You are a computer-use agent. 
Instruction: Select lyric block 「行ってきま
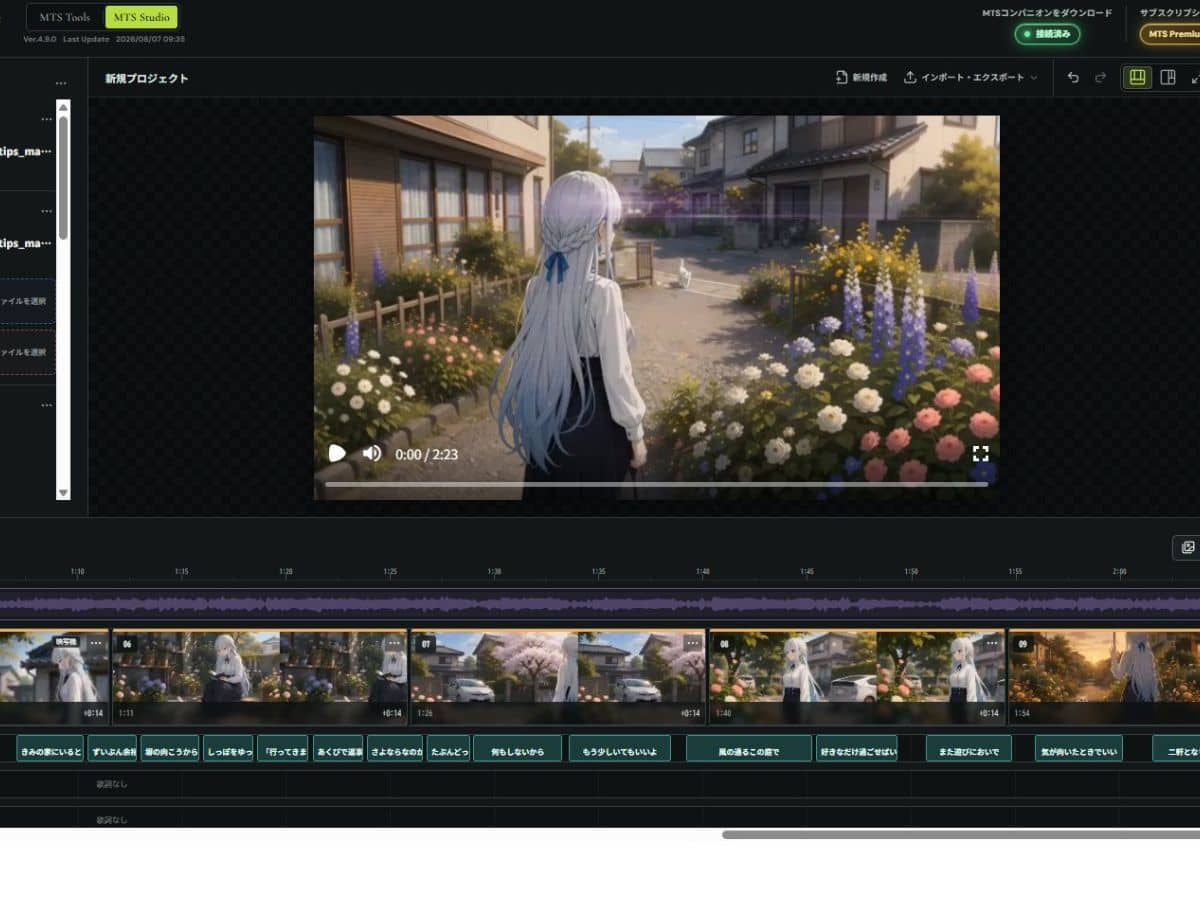[282, 749]
